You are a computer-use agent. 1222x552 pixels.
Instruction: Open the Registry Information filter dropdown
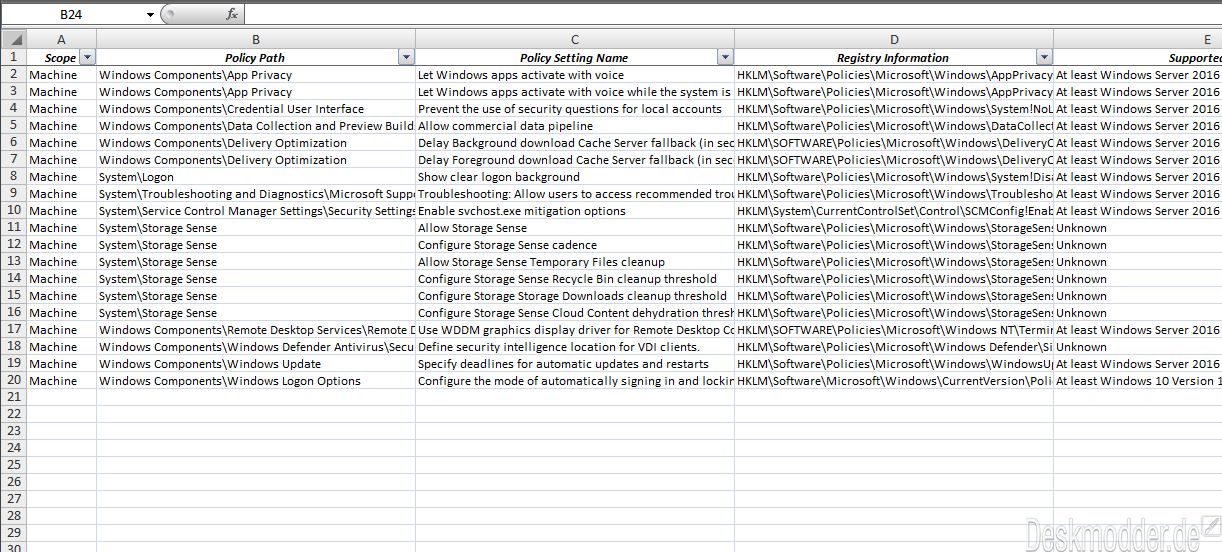(x=1044, y=58)
